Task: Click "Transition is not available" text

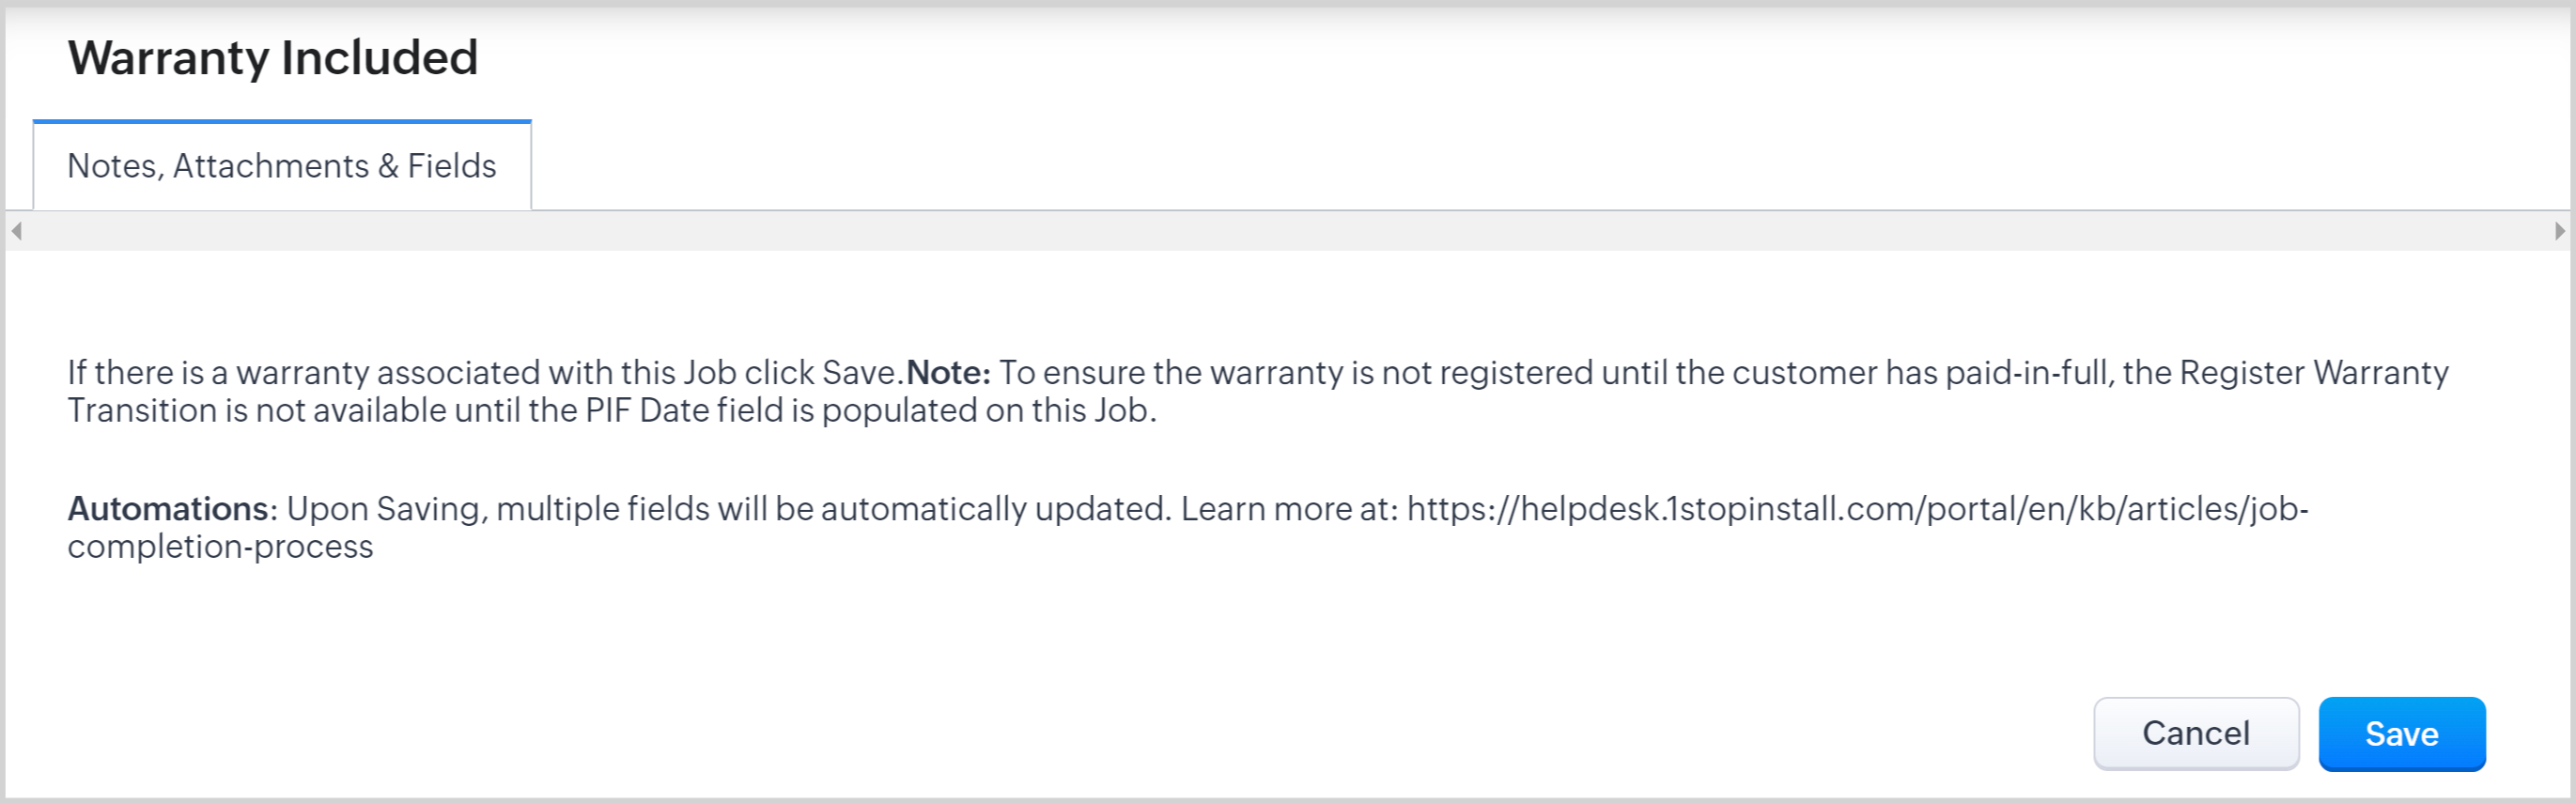Action: 238,411
